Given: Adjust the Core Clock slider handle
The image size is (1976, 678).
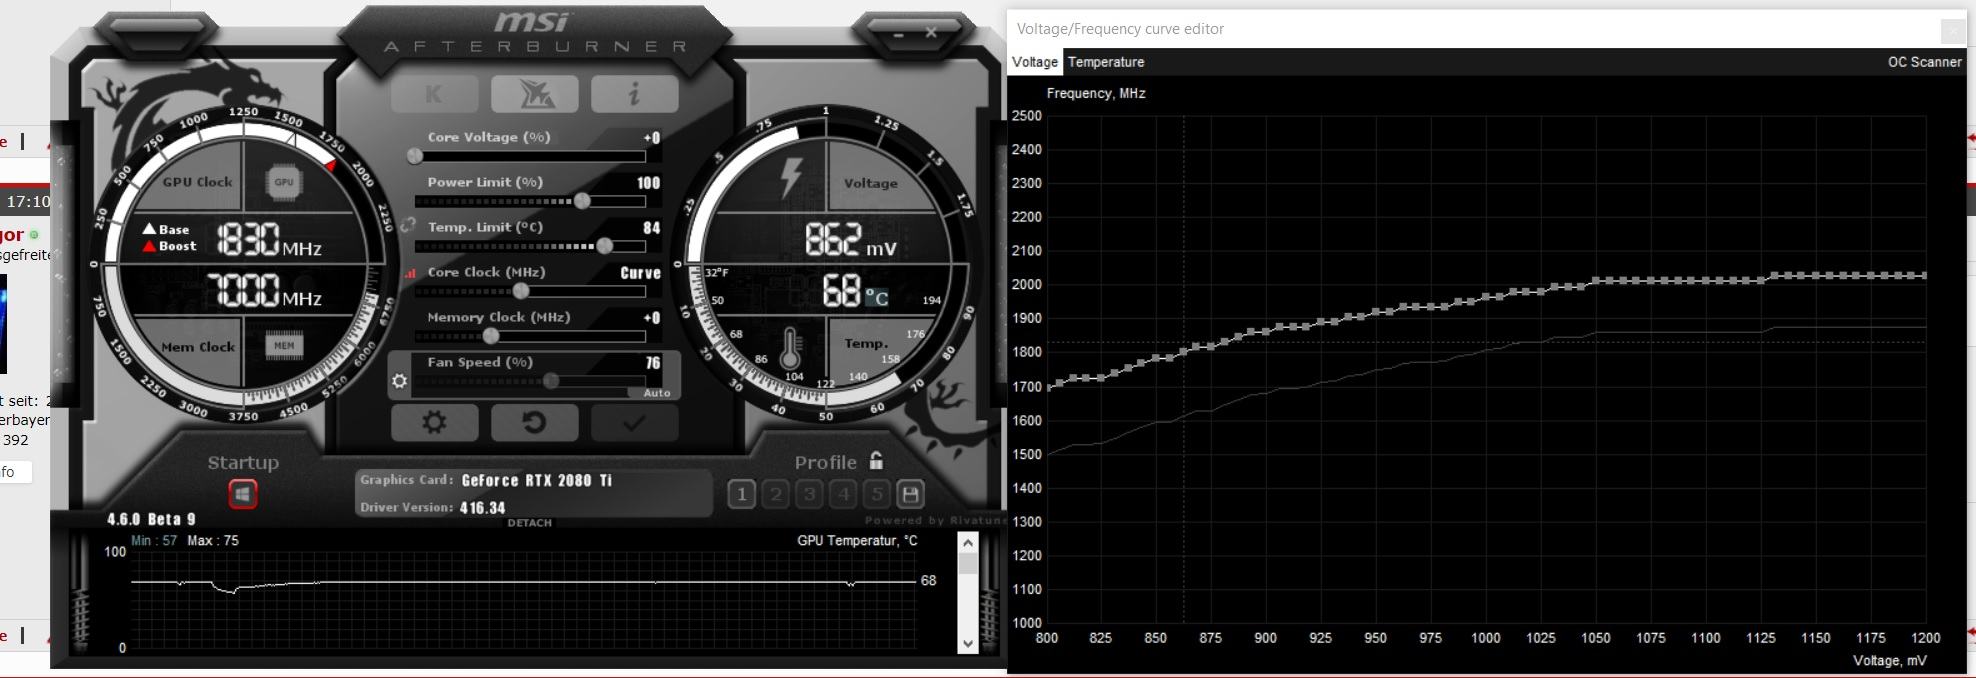Looking at the screenshot, I should click(x=521, y=291).
